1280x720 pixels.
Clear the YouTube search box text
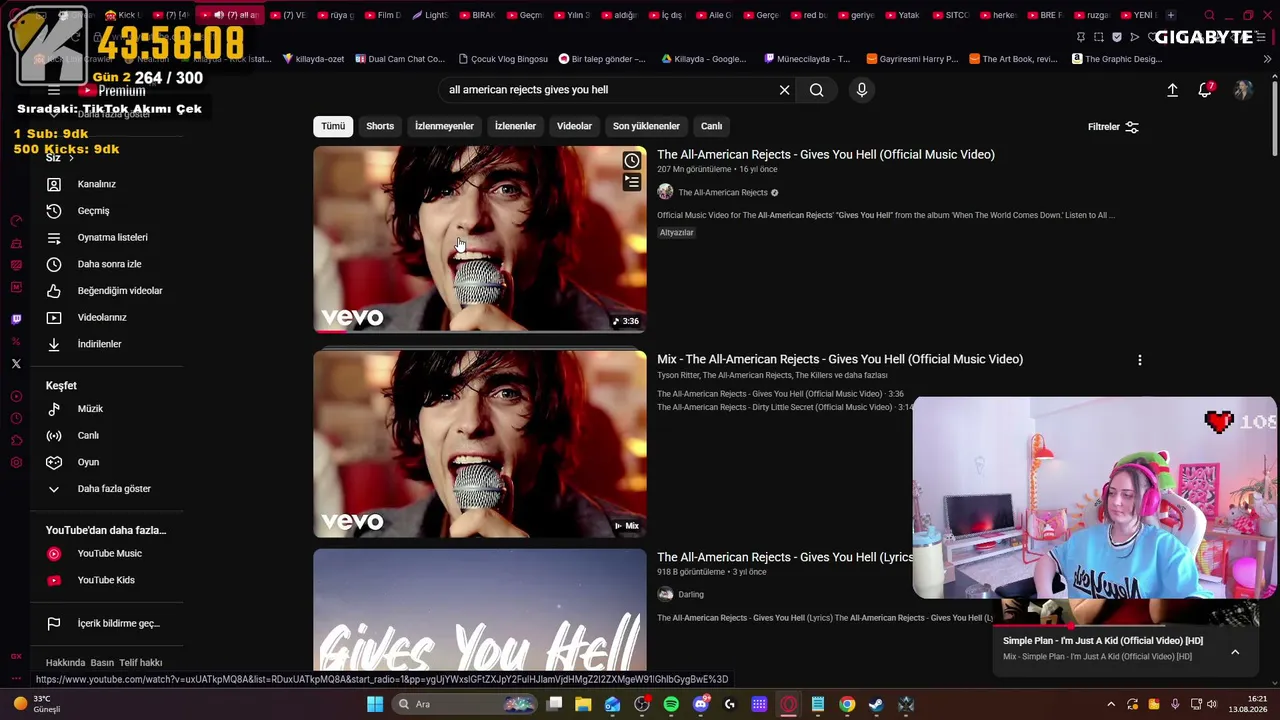click(784, 90)
